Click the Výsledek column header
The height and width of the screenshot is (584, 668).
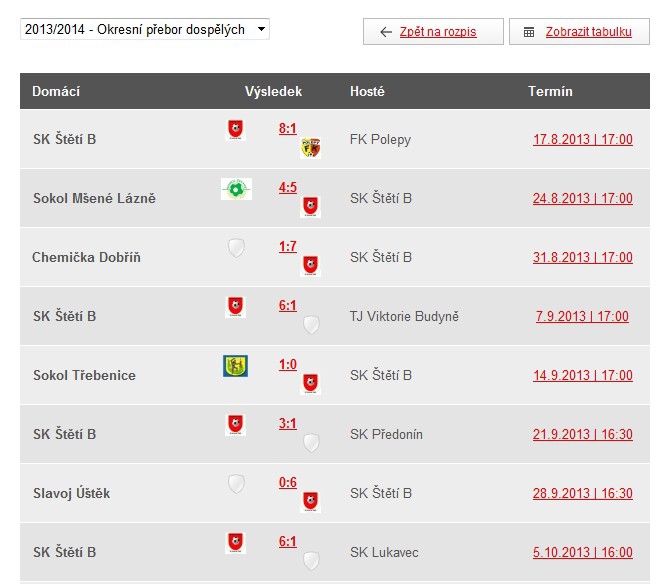pos(273,91)
